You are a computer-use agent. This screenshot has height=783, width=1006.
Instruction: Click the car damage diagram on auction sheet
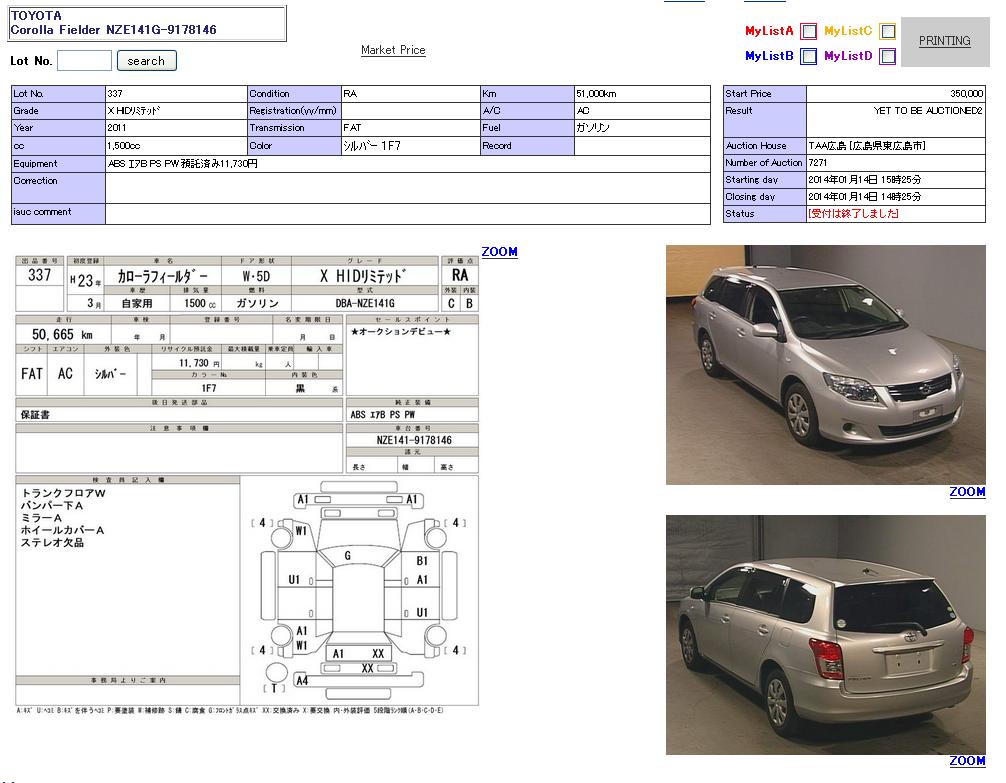[x=360, y=590]
